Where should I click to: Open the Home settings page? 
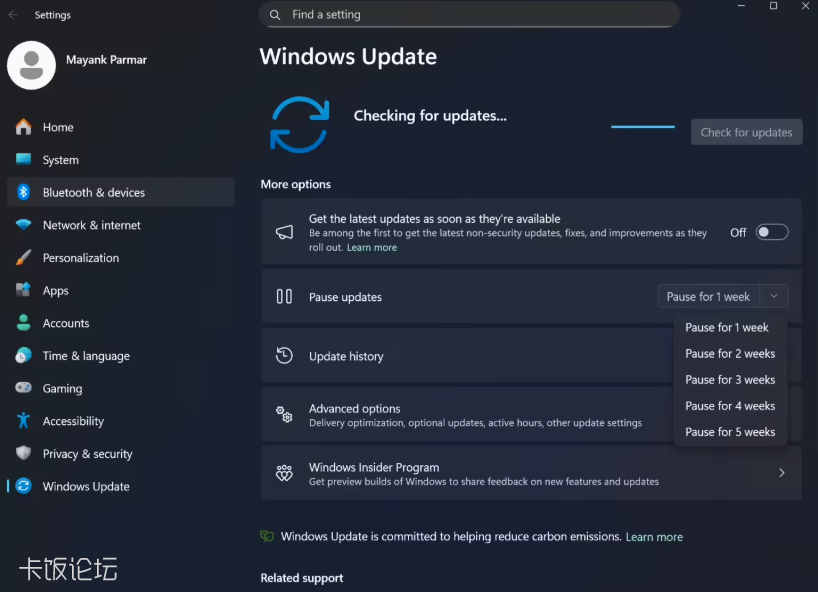121,127
